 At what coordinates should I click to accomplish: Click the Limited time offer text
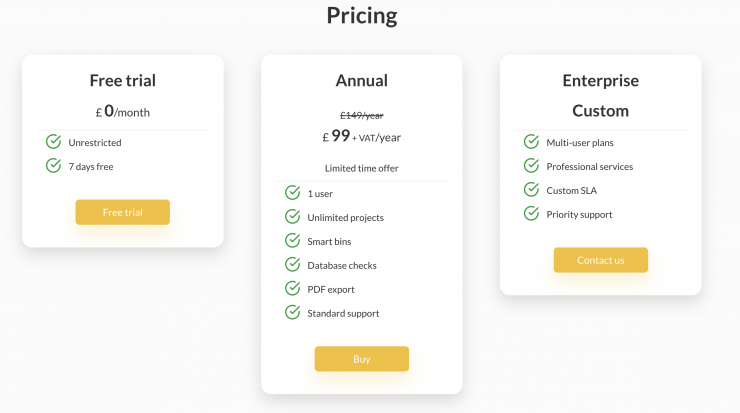tap(361, 168)
